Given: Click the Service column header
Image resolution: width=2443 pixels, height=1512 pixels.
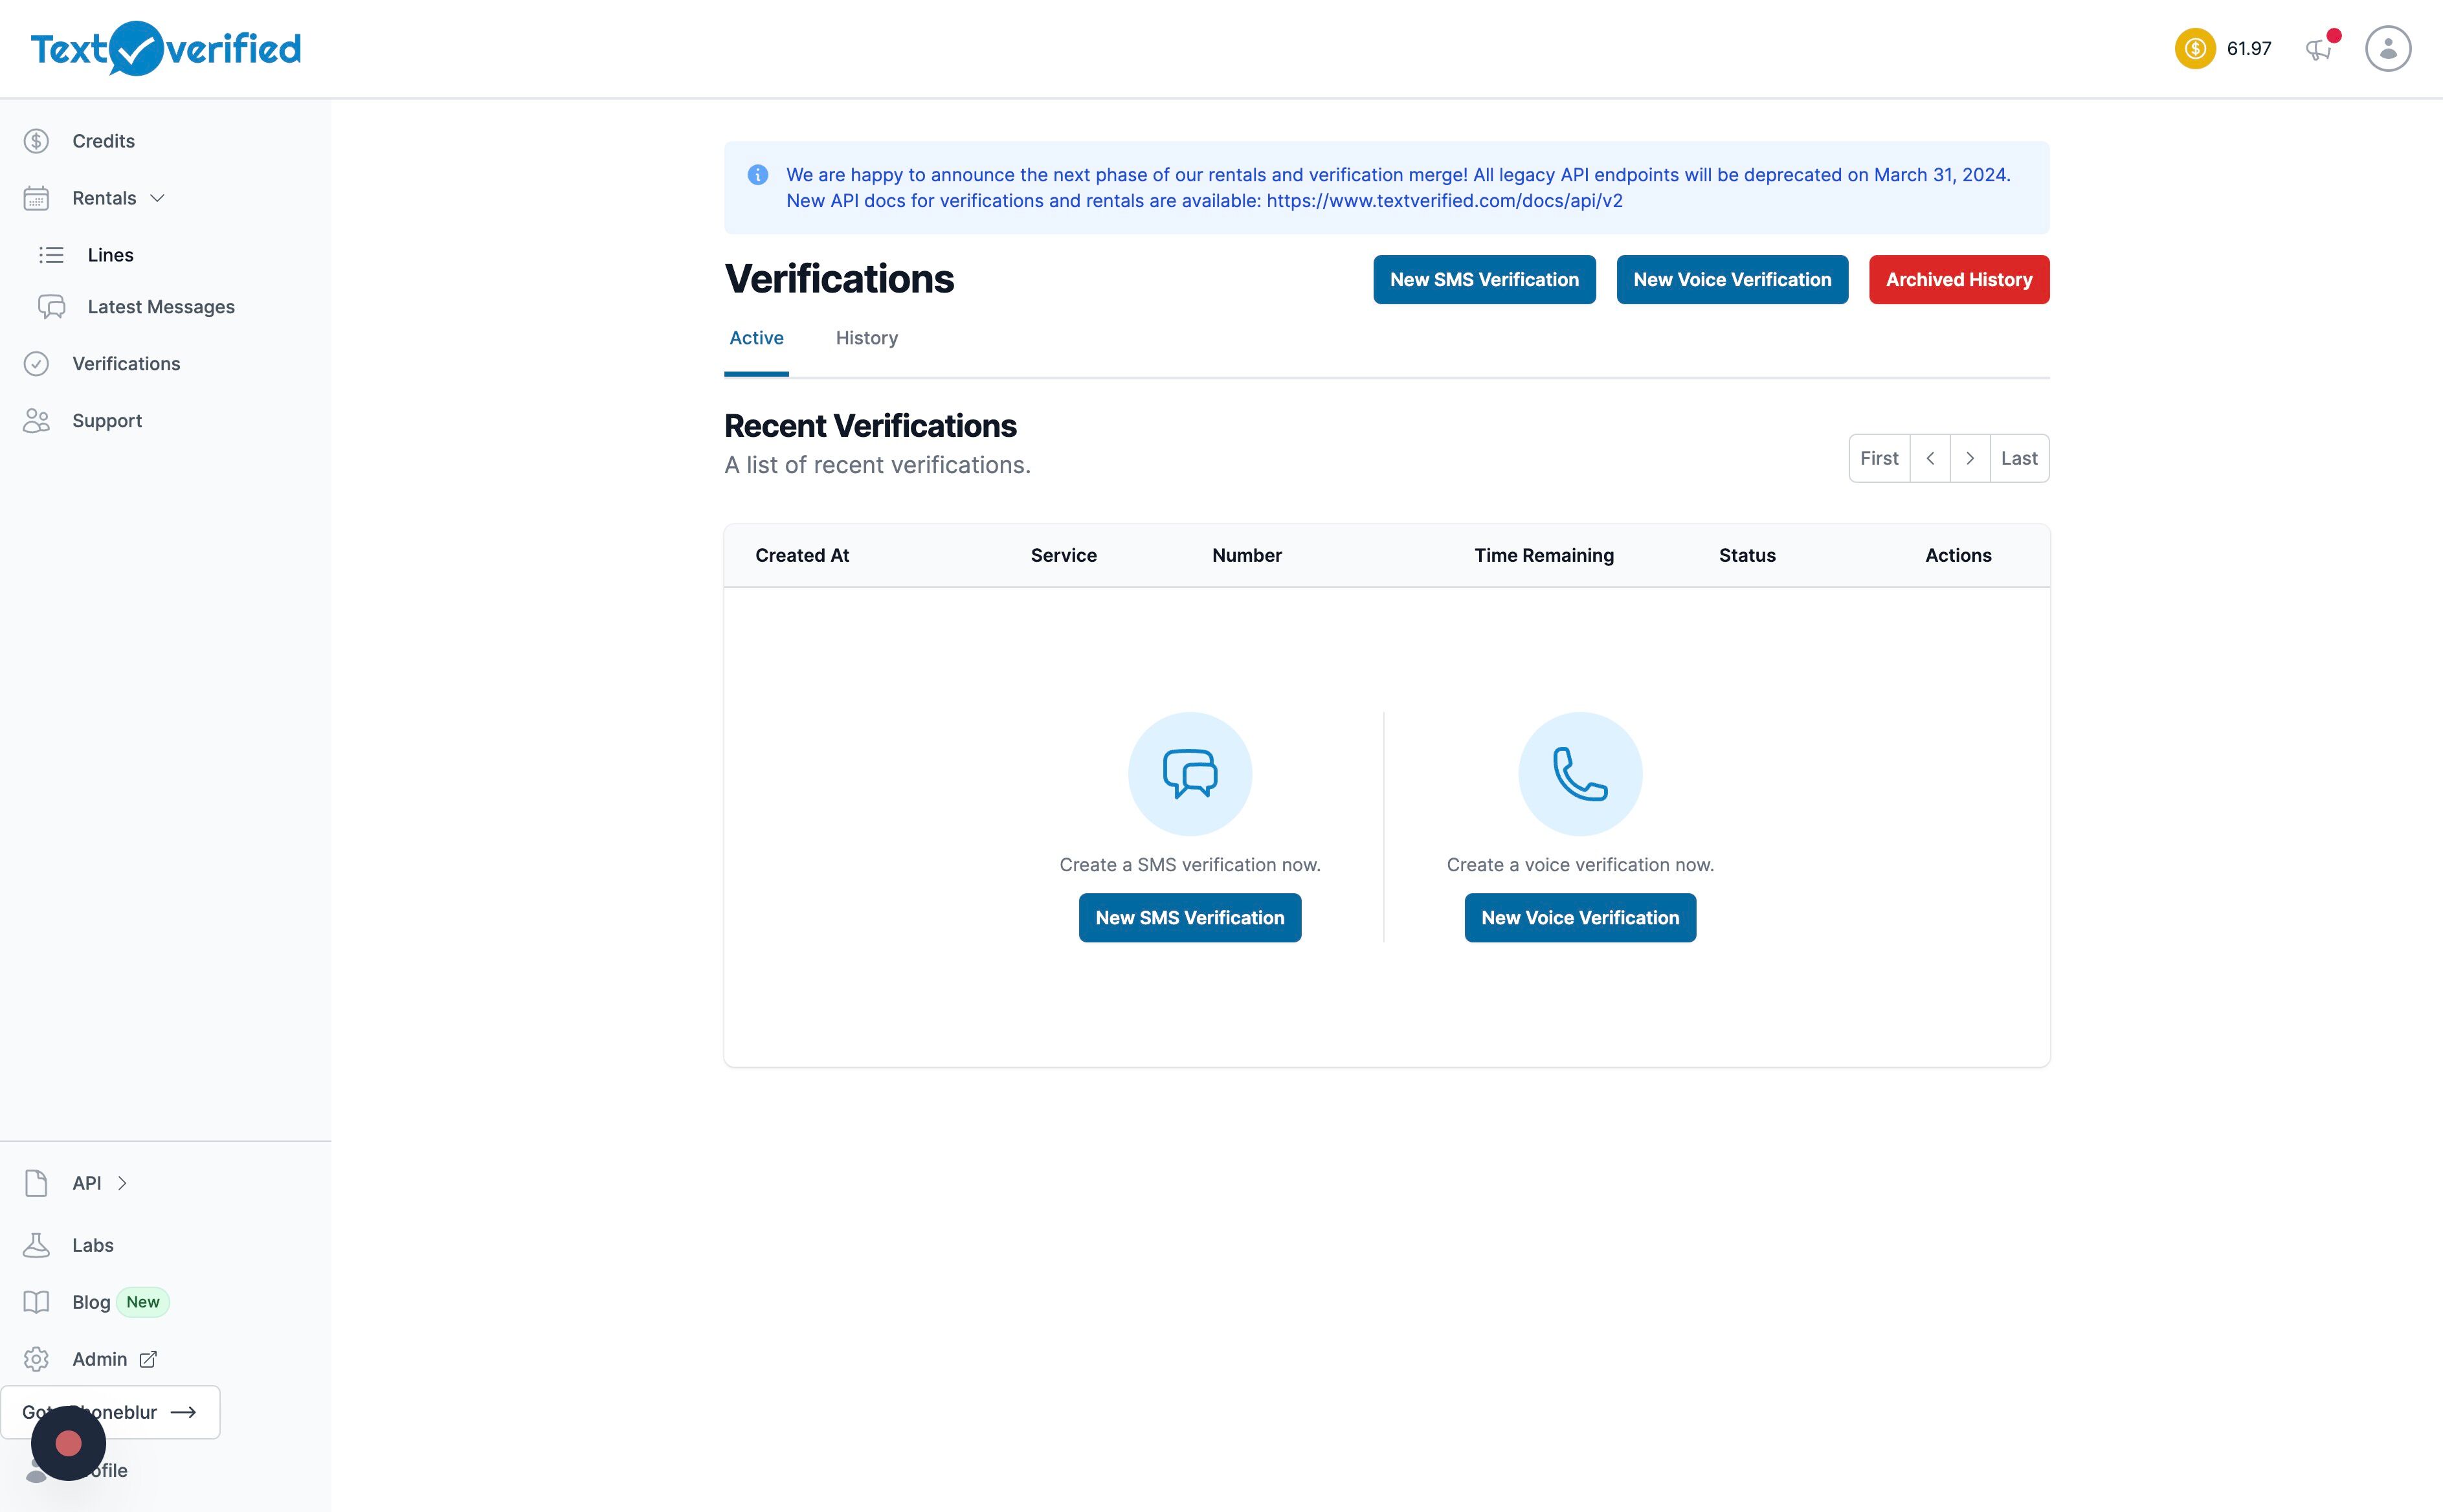Looking at the screenshot, I should click(x=1064, y=555).
